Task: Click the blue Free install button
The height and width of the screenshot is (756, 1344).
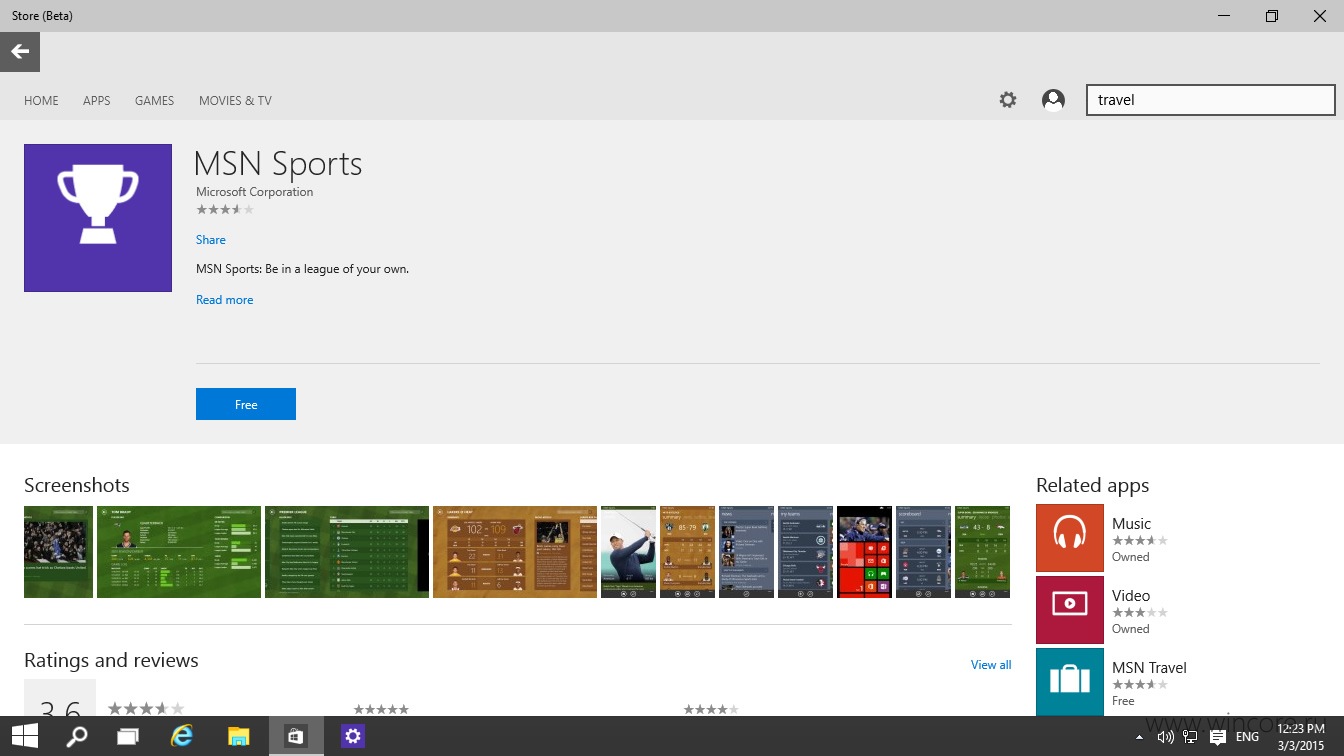Action: pos(246,404)
